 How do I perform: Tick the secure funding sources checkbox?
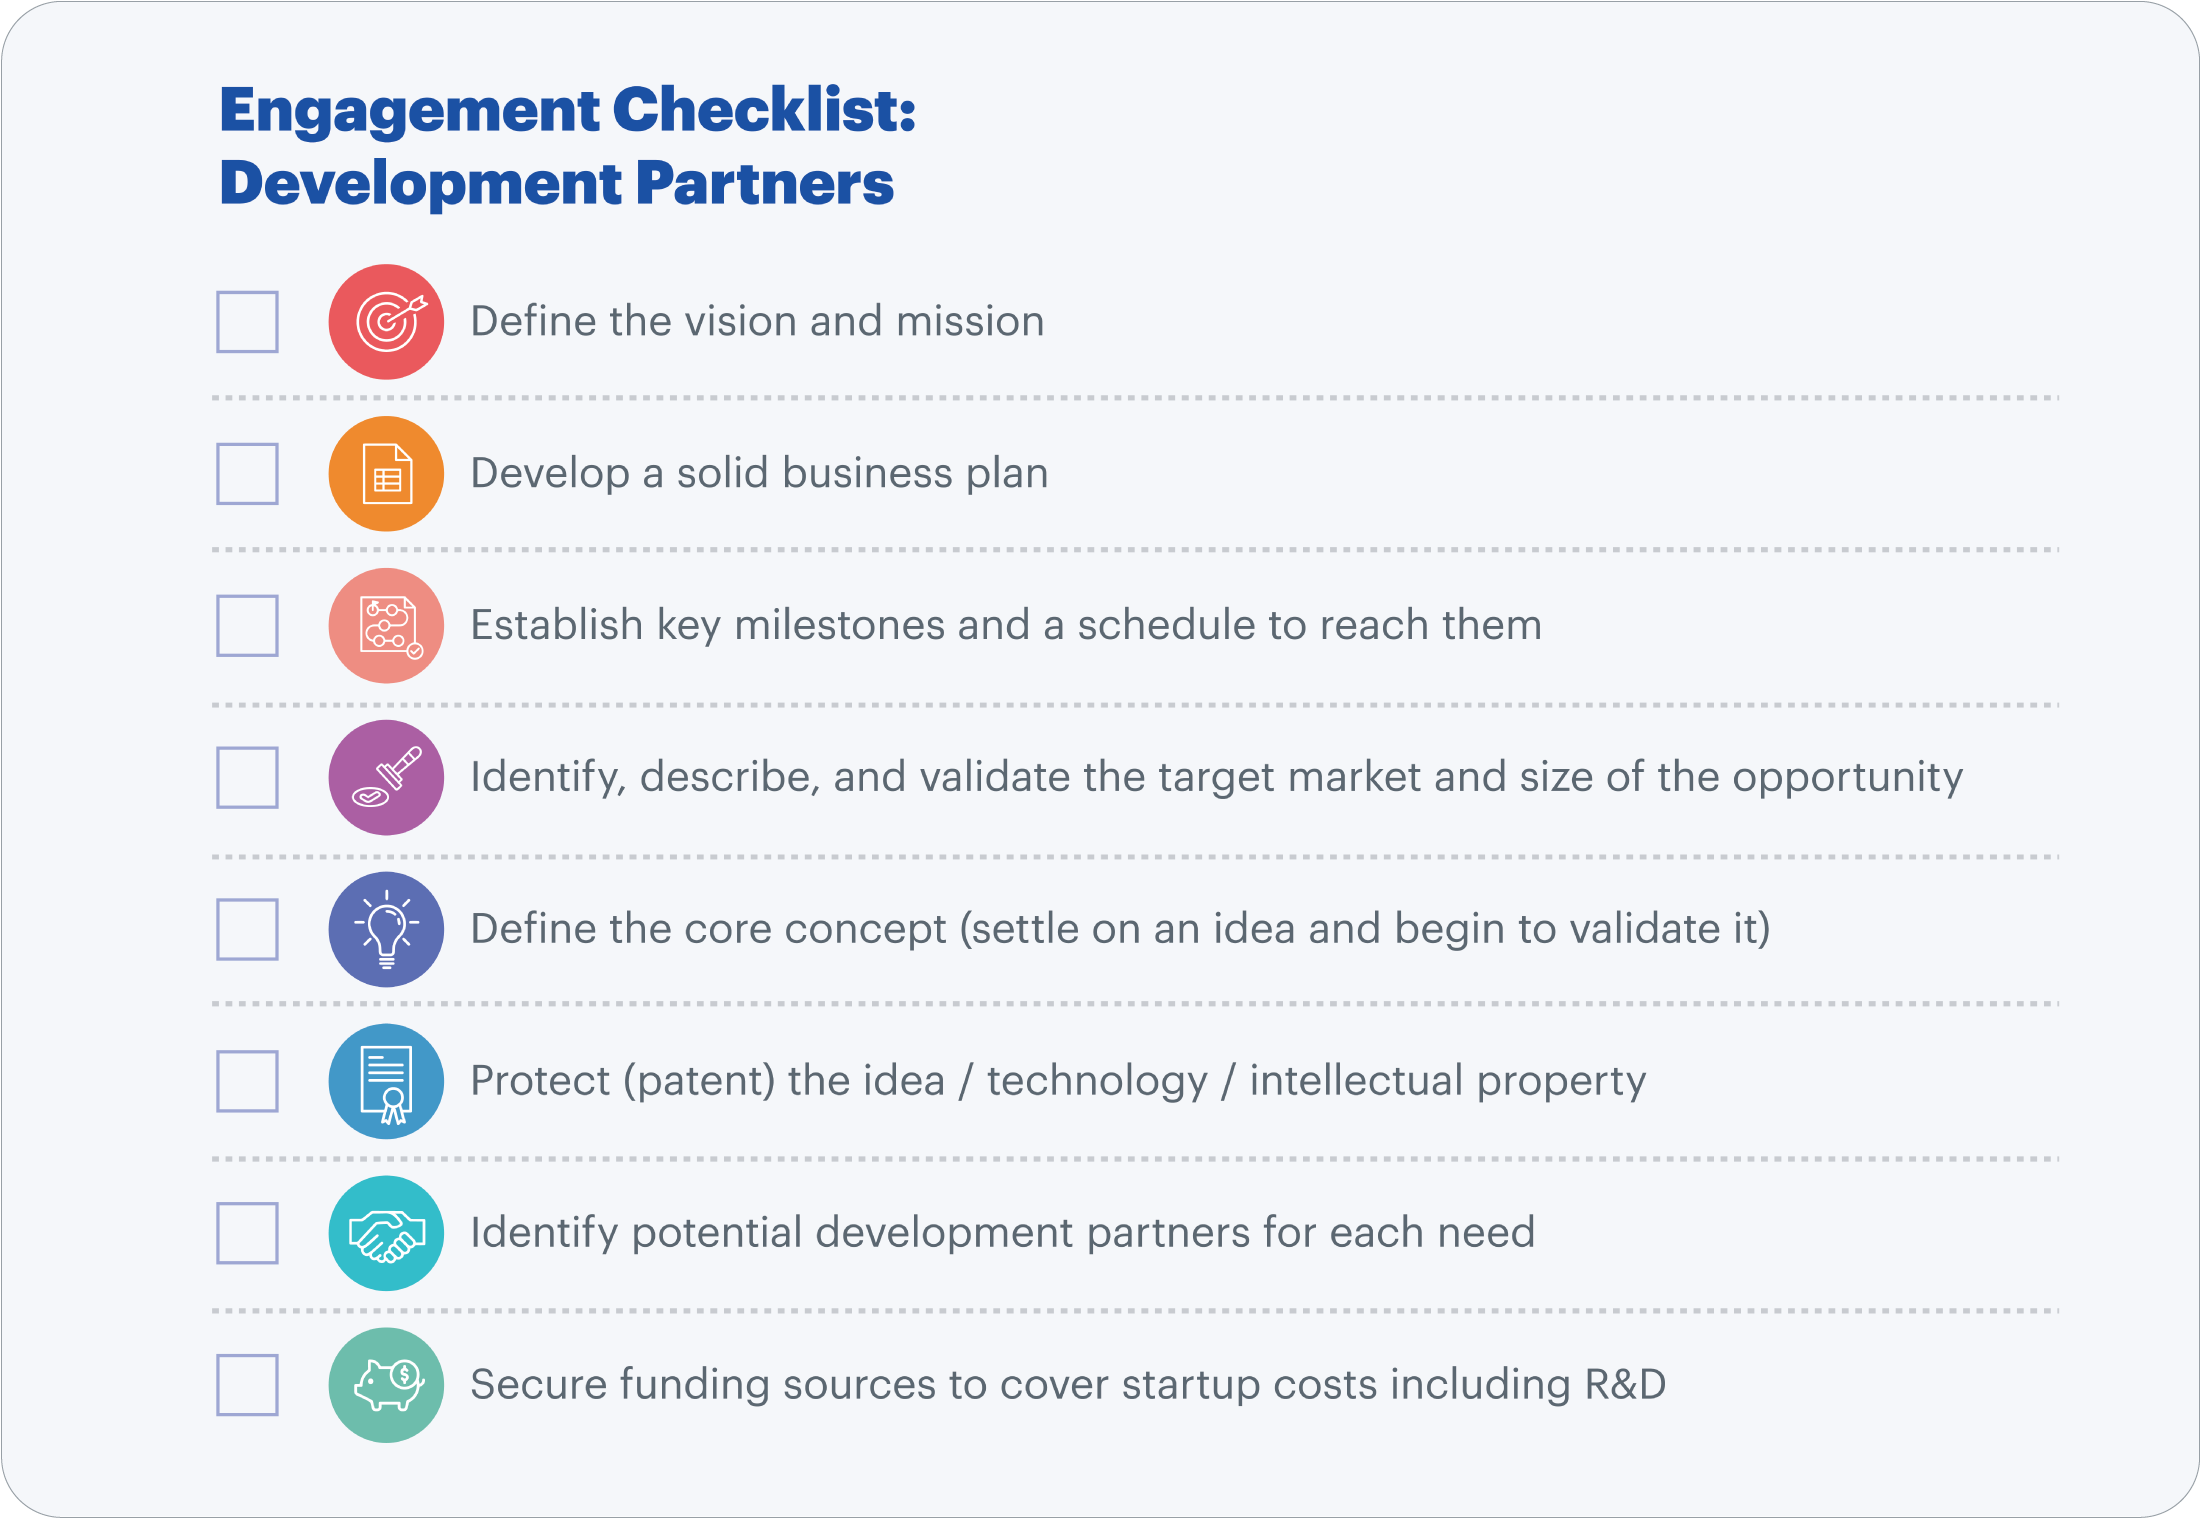pos(247,1386)
